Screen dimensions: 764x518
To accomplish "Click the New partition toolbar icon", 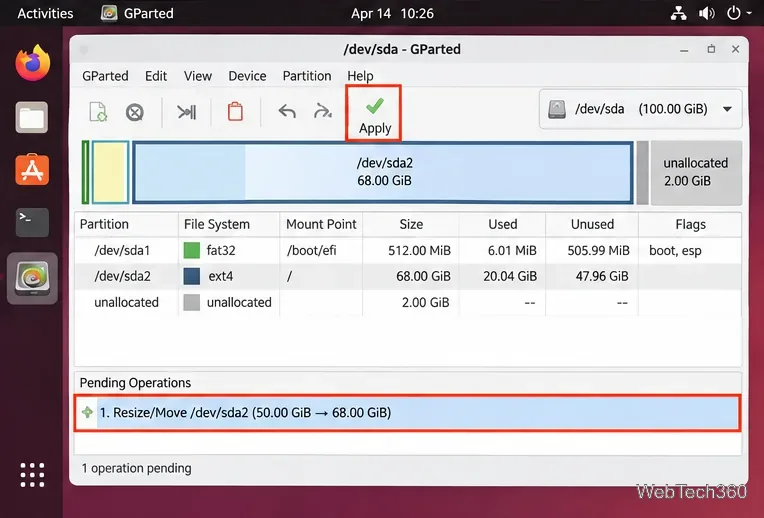I will (x=98, y=112).
